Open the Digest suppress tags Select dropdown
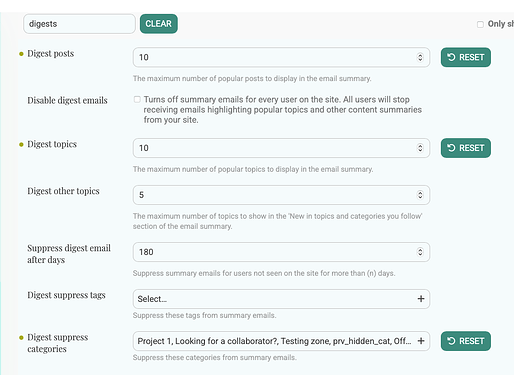This screenshot has width=514, height=375. (281, 299)
